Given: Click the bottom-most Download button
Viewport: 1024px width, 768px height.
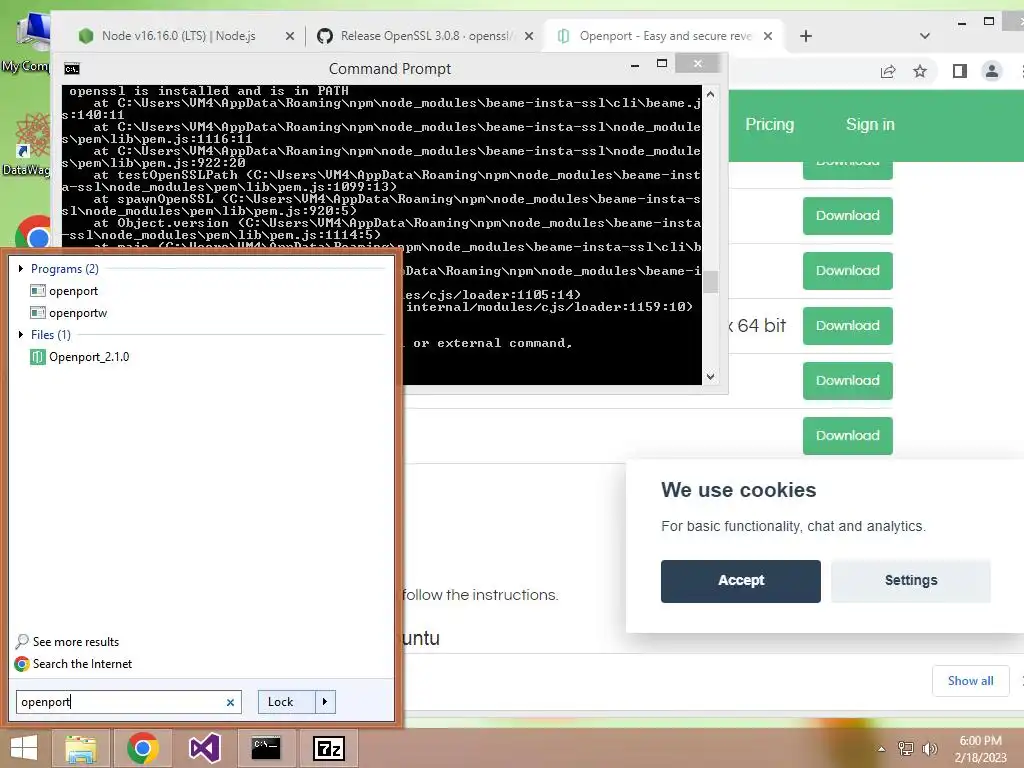Looking at the screenshot, I should pyautogui.click(x=848, y=436).
